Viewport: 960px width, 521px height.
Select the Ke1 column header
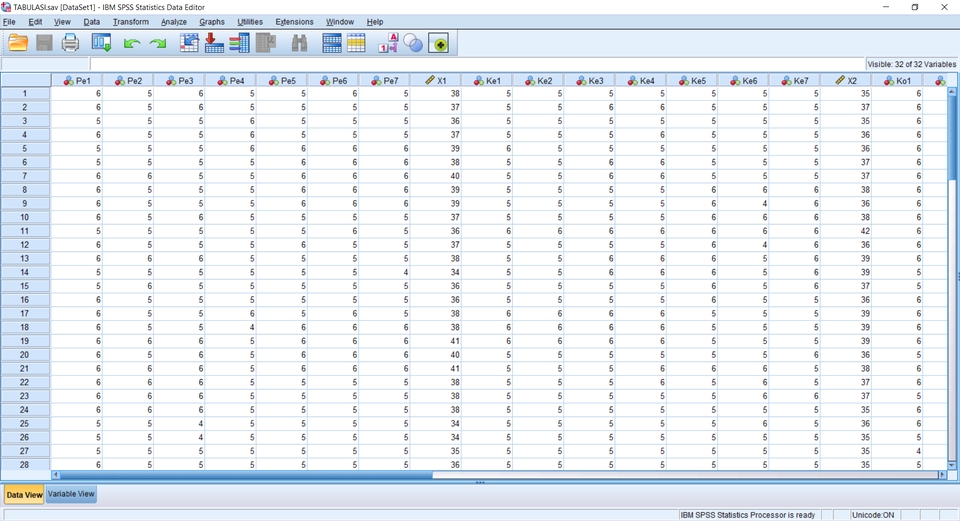487,80
